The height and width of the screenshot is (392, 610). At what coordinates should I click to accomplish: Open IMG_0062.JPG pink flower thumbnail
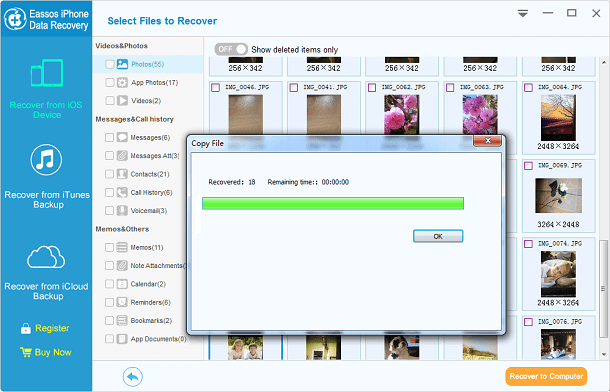(x=402, y=115)
